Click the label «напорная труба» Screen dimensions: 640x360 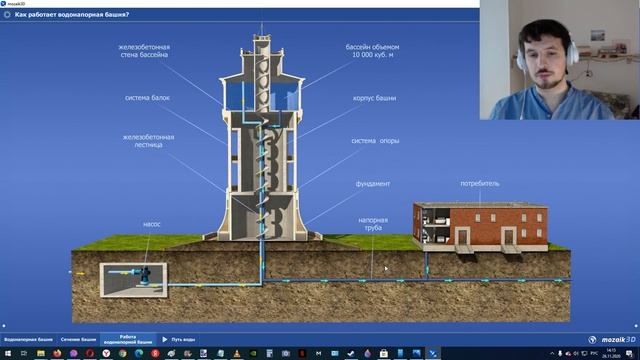(373, 224)
